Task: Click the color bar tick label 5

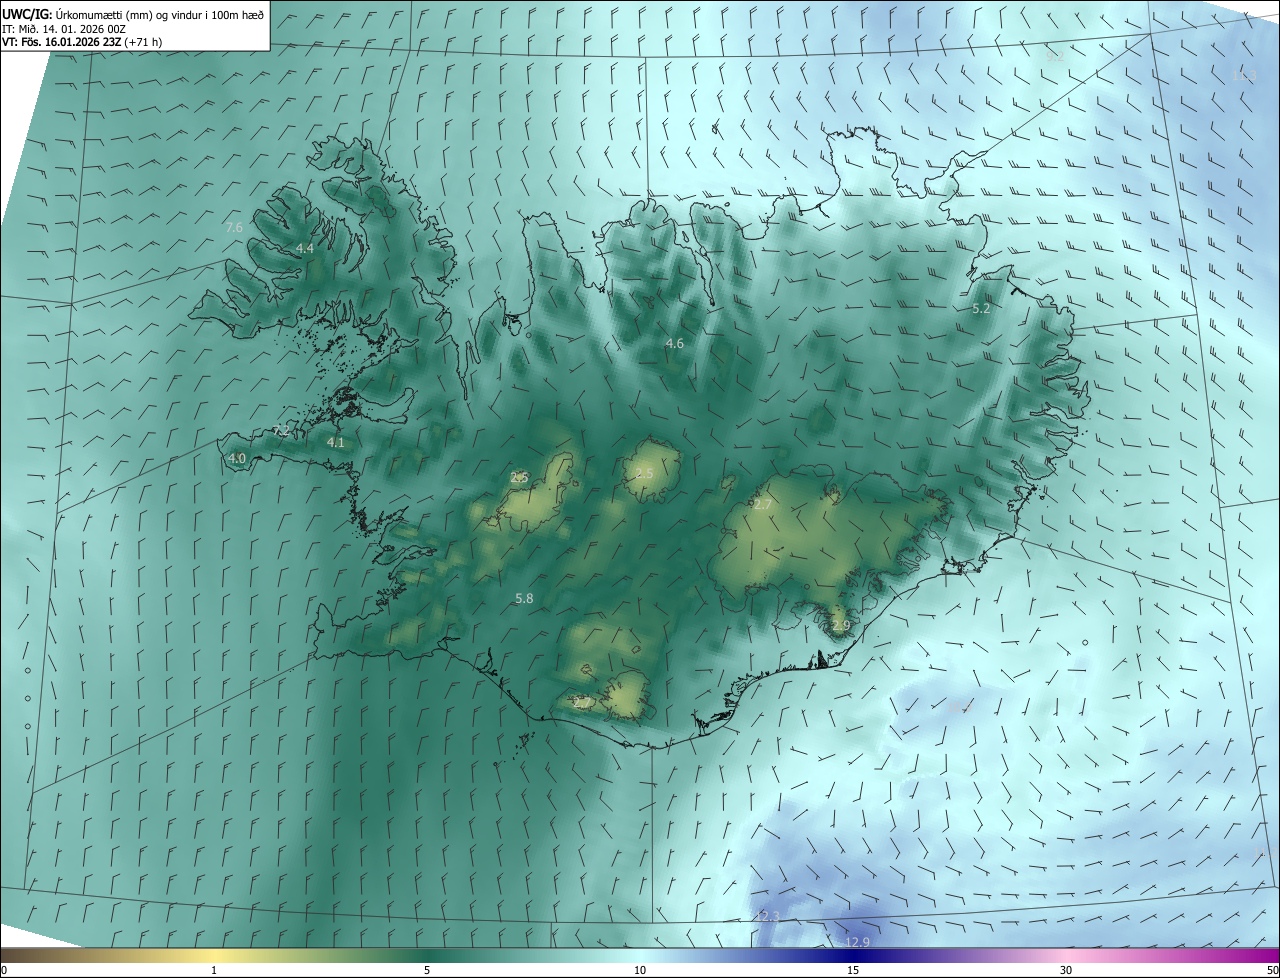Action: 427,970
